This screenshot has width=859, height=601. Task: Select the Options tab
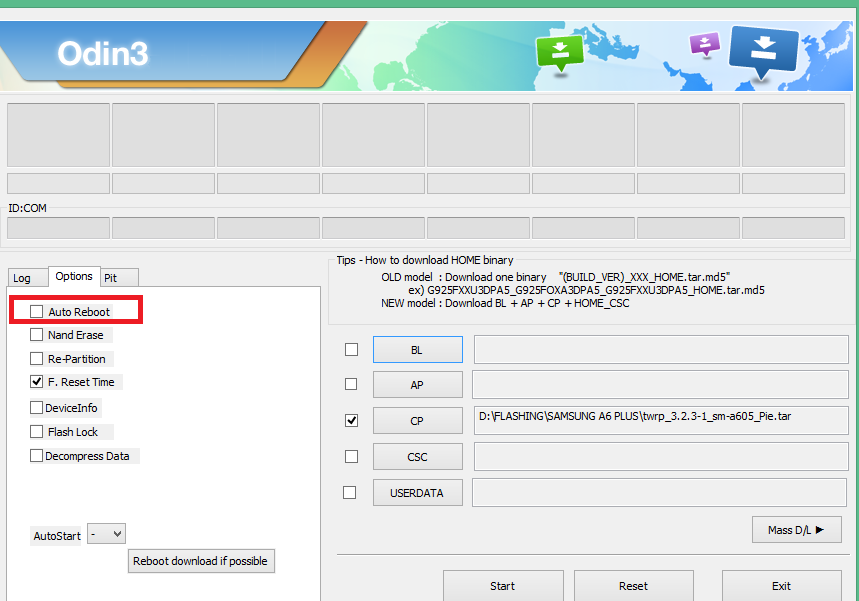(x=74, y=276)
